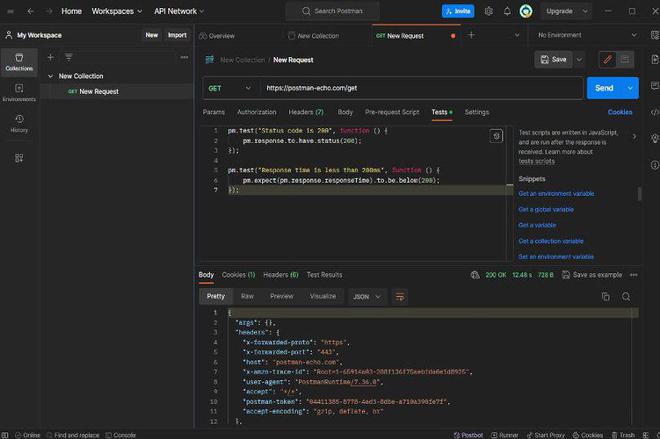
Task: Open the Environments sidebar panel
Action: pyautogui.click(x=19, y=91)
